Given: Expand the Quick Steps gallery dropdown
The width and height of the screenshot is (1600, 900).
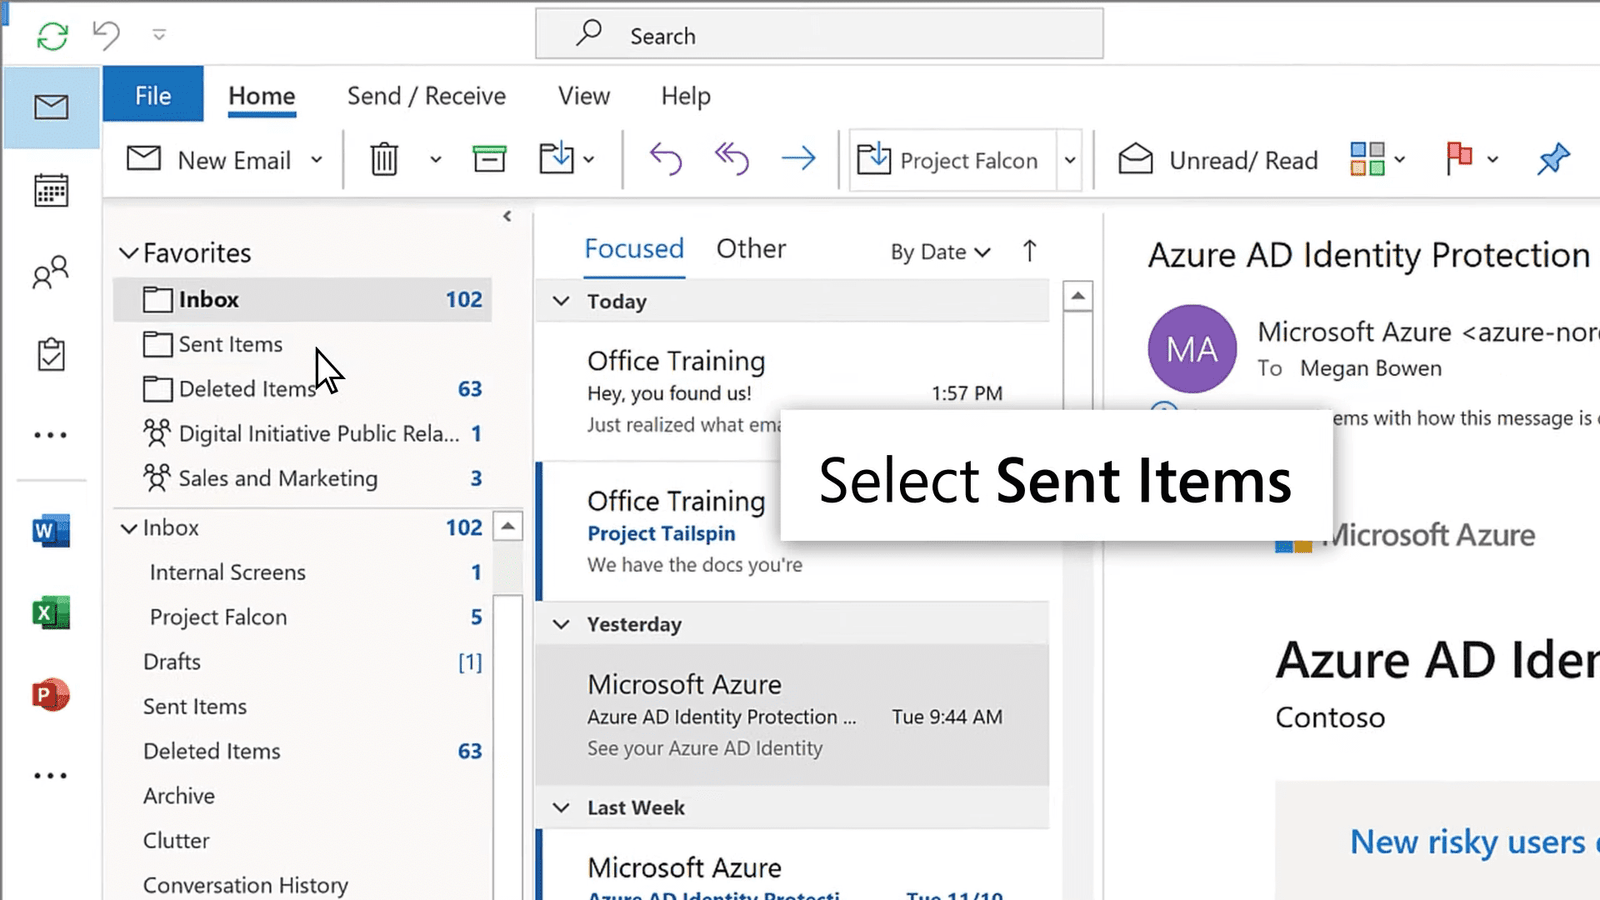Looking at the screenshot, I should (x=1070, y=160).
